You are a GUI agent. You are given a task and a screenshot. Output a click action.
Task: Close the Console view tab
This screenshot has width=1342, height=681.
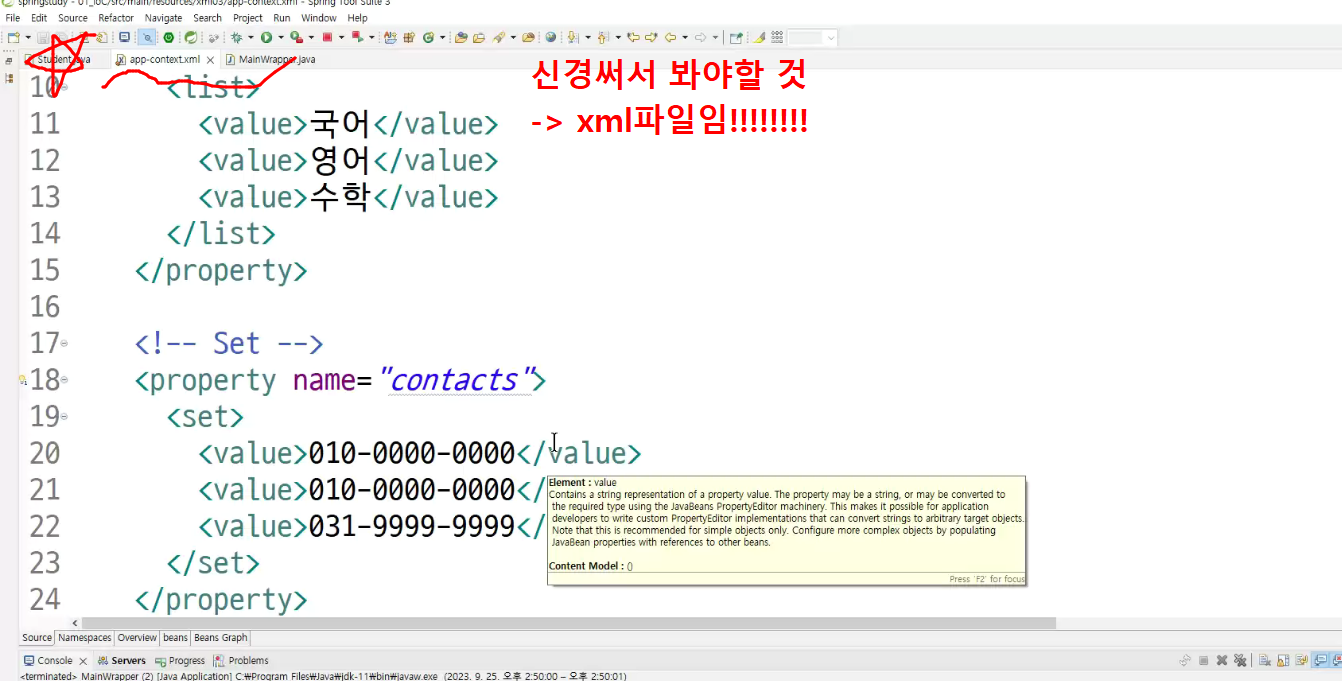83,661
